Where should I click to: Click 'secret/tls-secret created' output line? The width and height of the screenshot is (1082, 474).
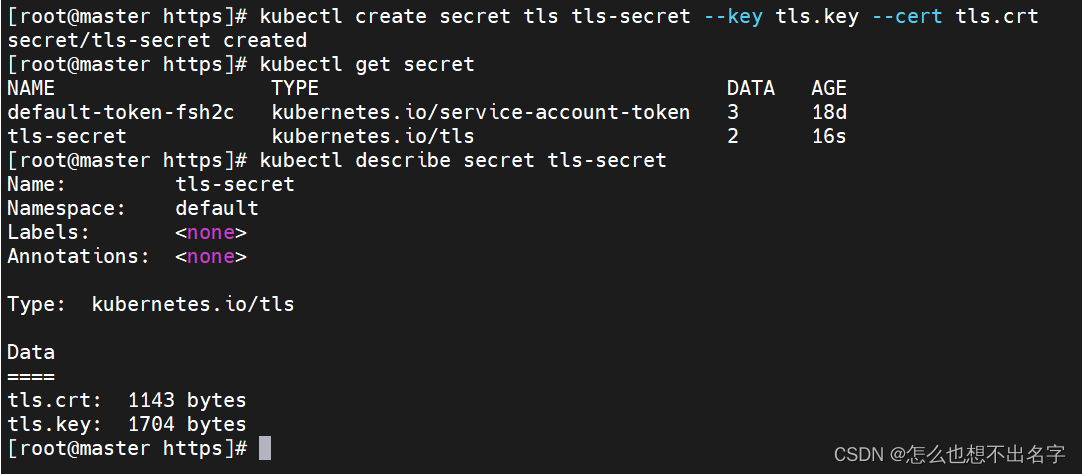pos(157,41)
